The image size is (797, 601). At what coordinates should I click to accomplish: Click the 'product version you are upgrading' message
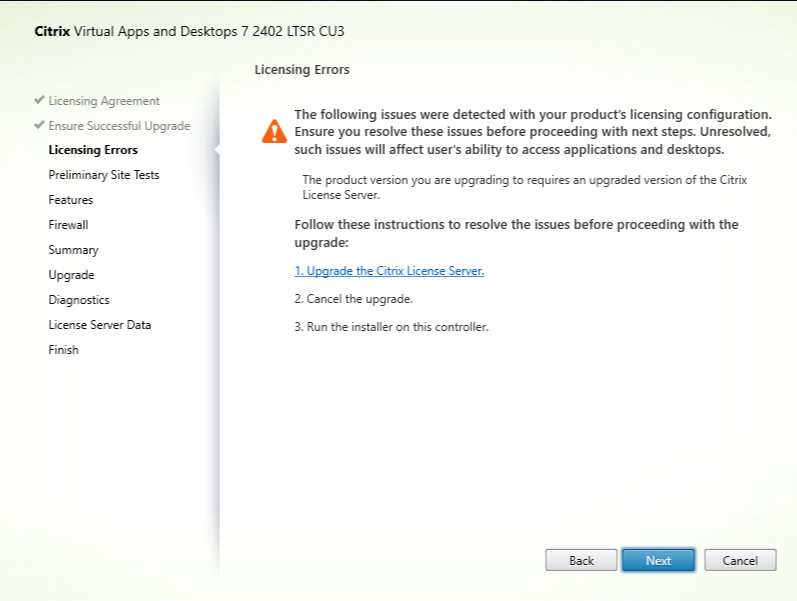coord(525,187)
